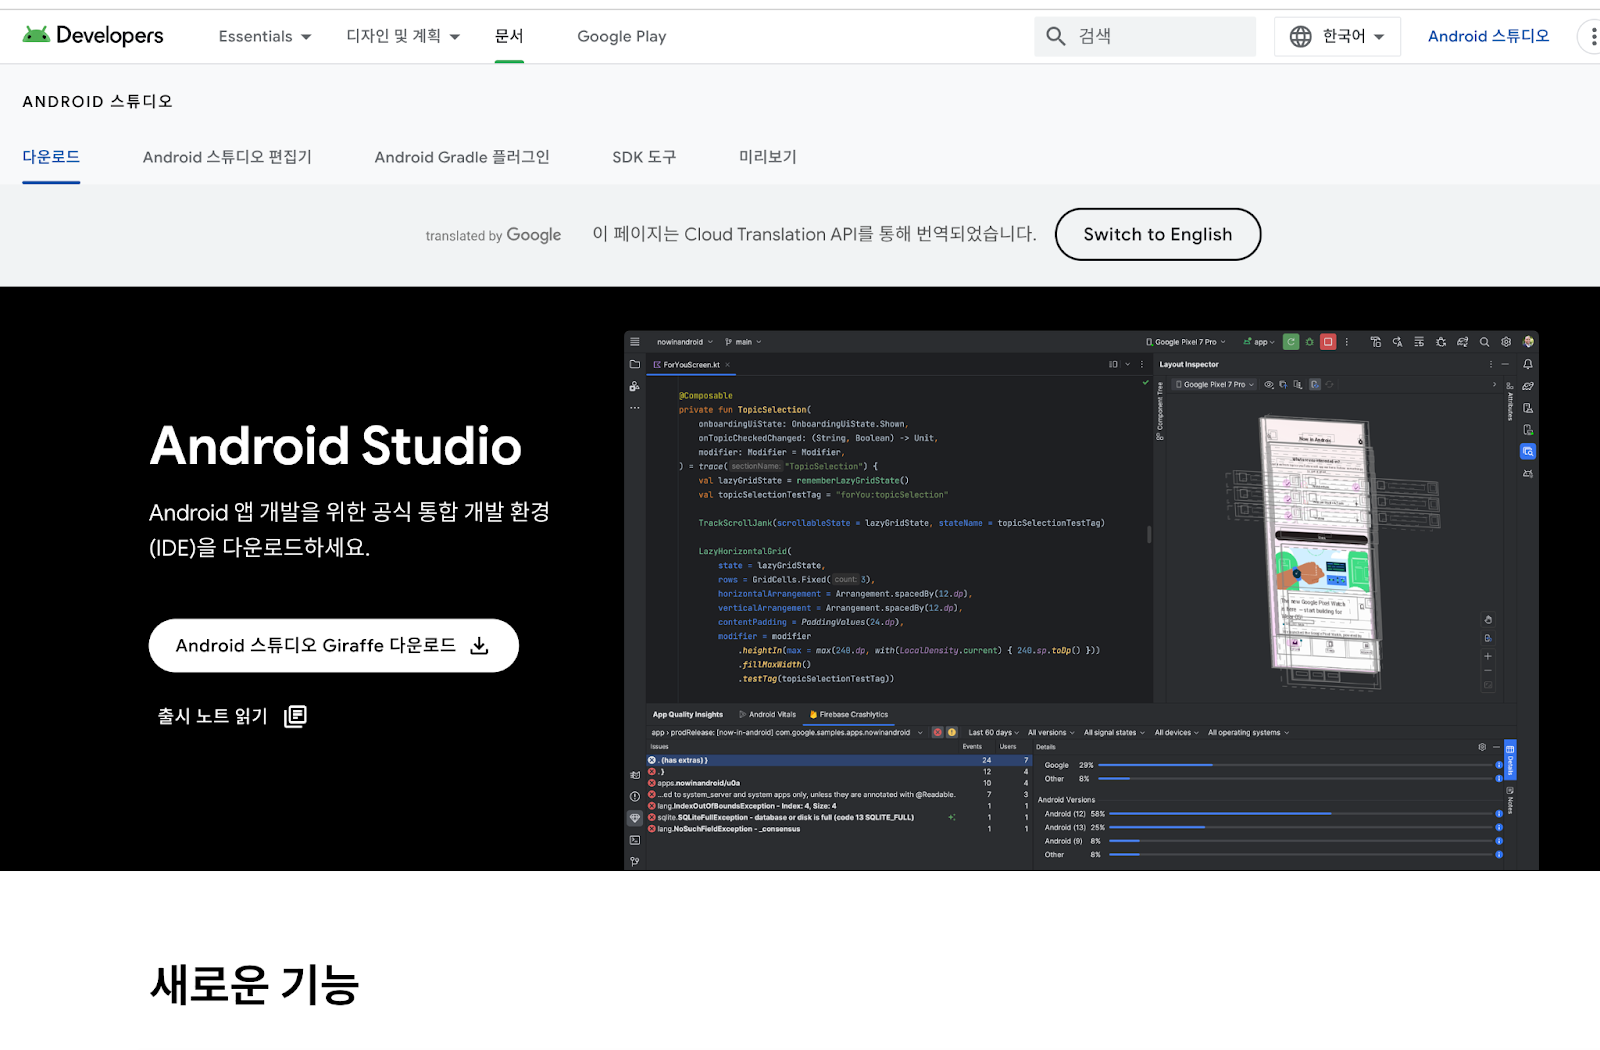Image resolution: width=1600 pixels, height=1050 pixels.
Task: Select the SQLiteFullException issue row
Action: (839, 817)
